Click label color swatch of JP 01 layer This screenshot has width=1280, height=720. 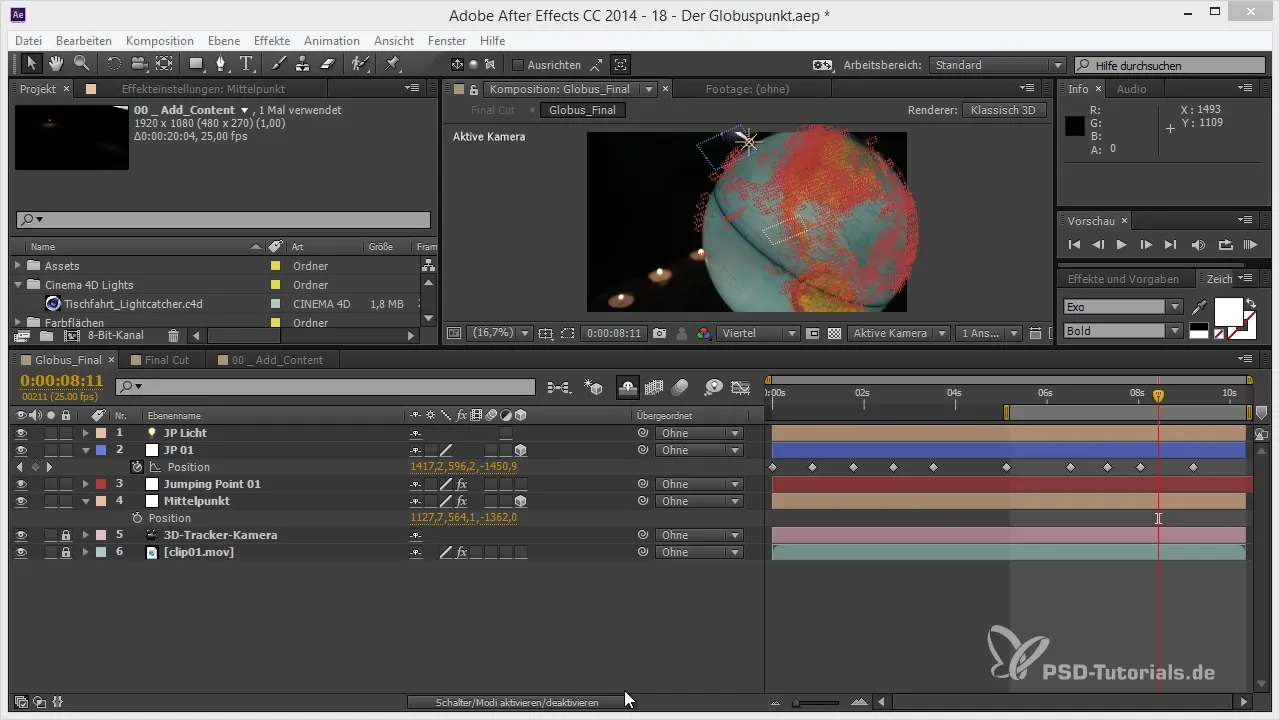point(100,450)
